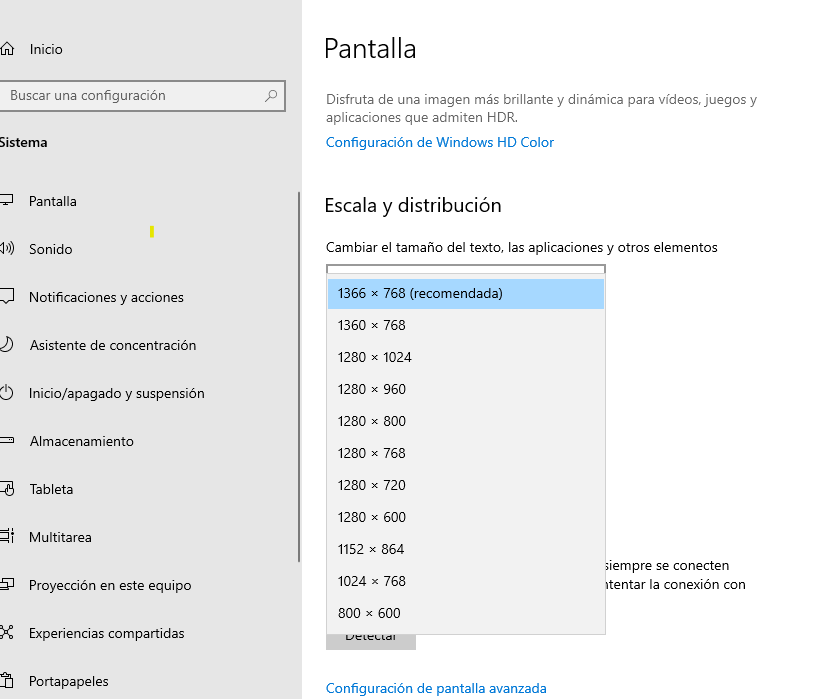
Task: Click the Asistente de concentración moon icon
Action: (6, 344)
